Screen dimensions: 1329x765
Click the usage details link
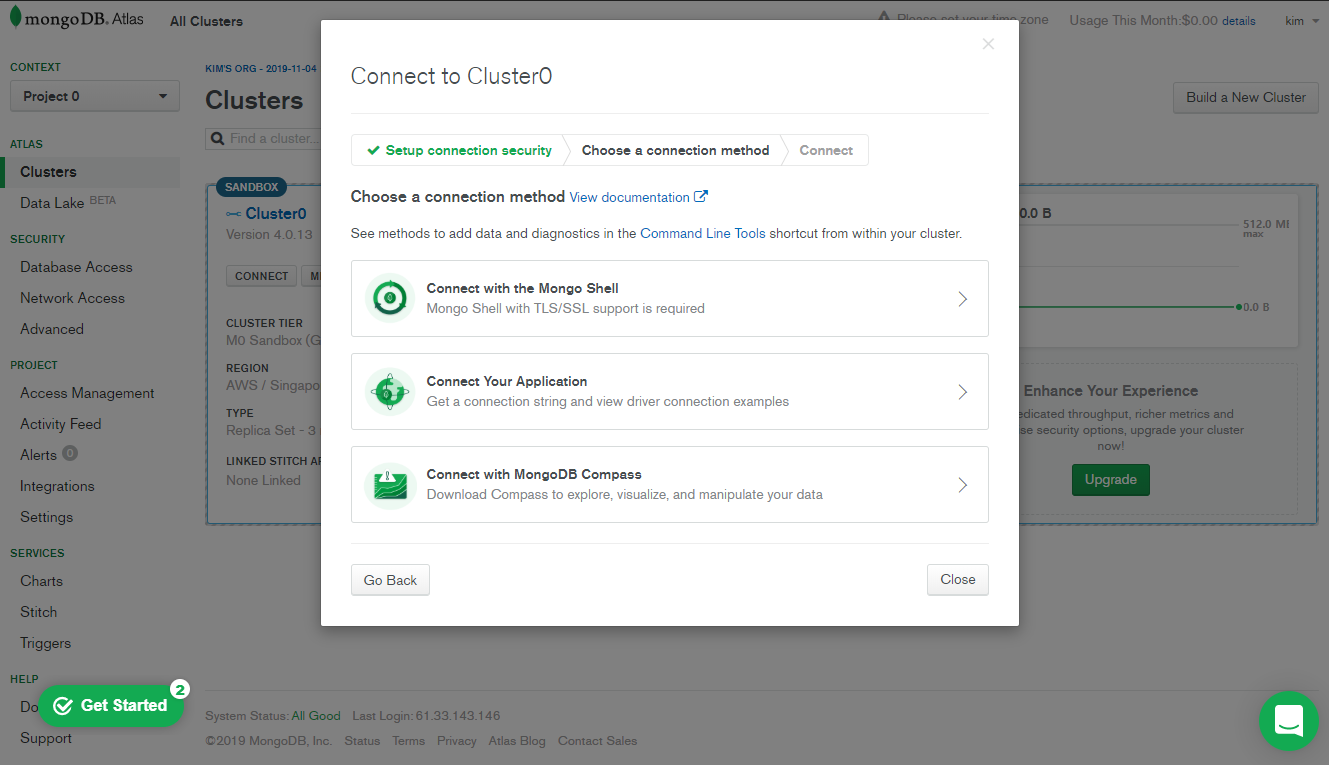pyautogui.click(x=1238, y=21)
